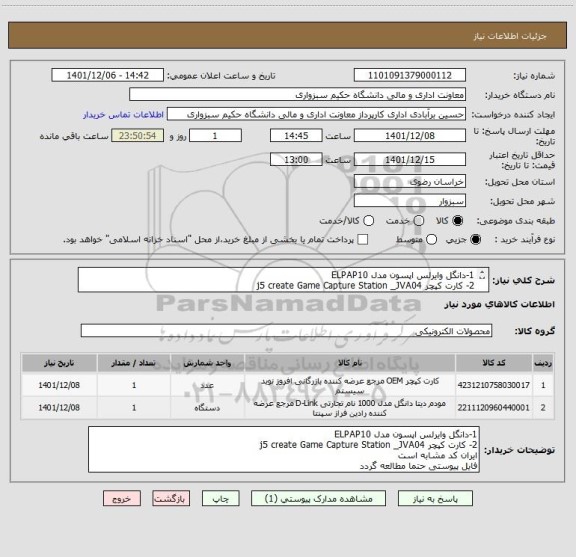Select the متوسط purchase type radio
Viewport: 576px width, 557px height.
[x=432, y=240]
